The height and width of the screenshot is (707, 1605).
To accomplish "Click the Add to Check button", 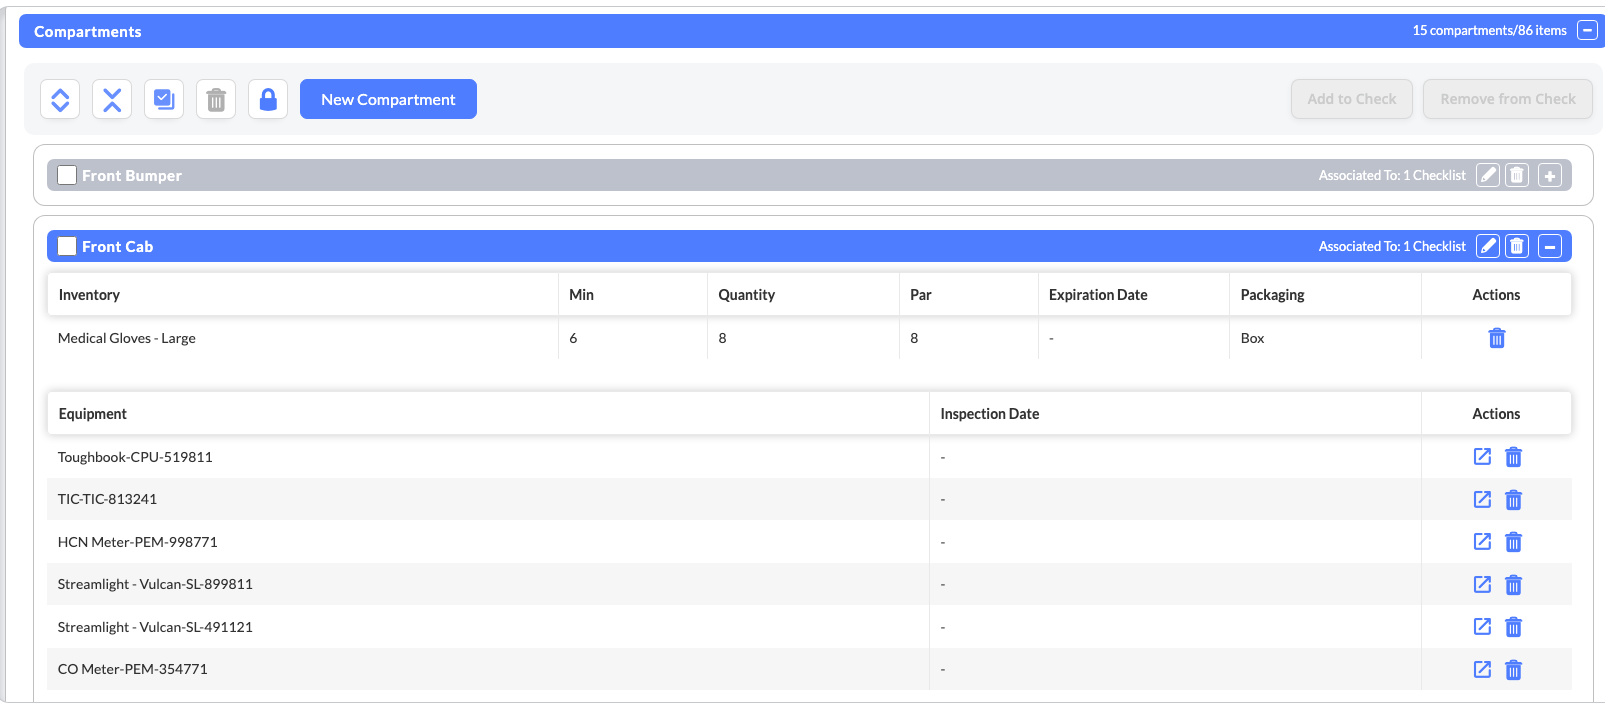I will [1352, 99].
